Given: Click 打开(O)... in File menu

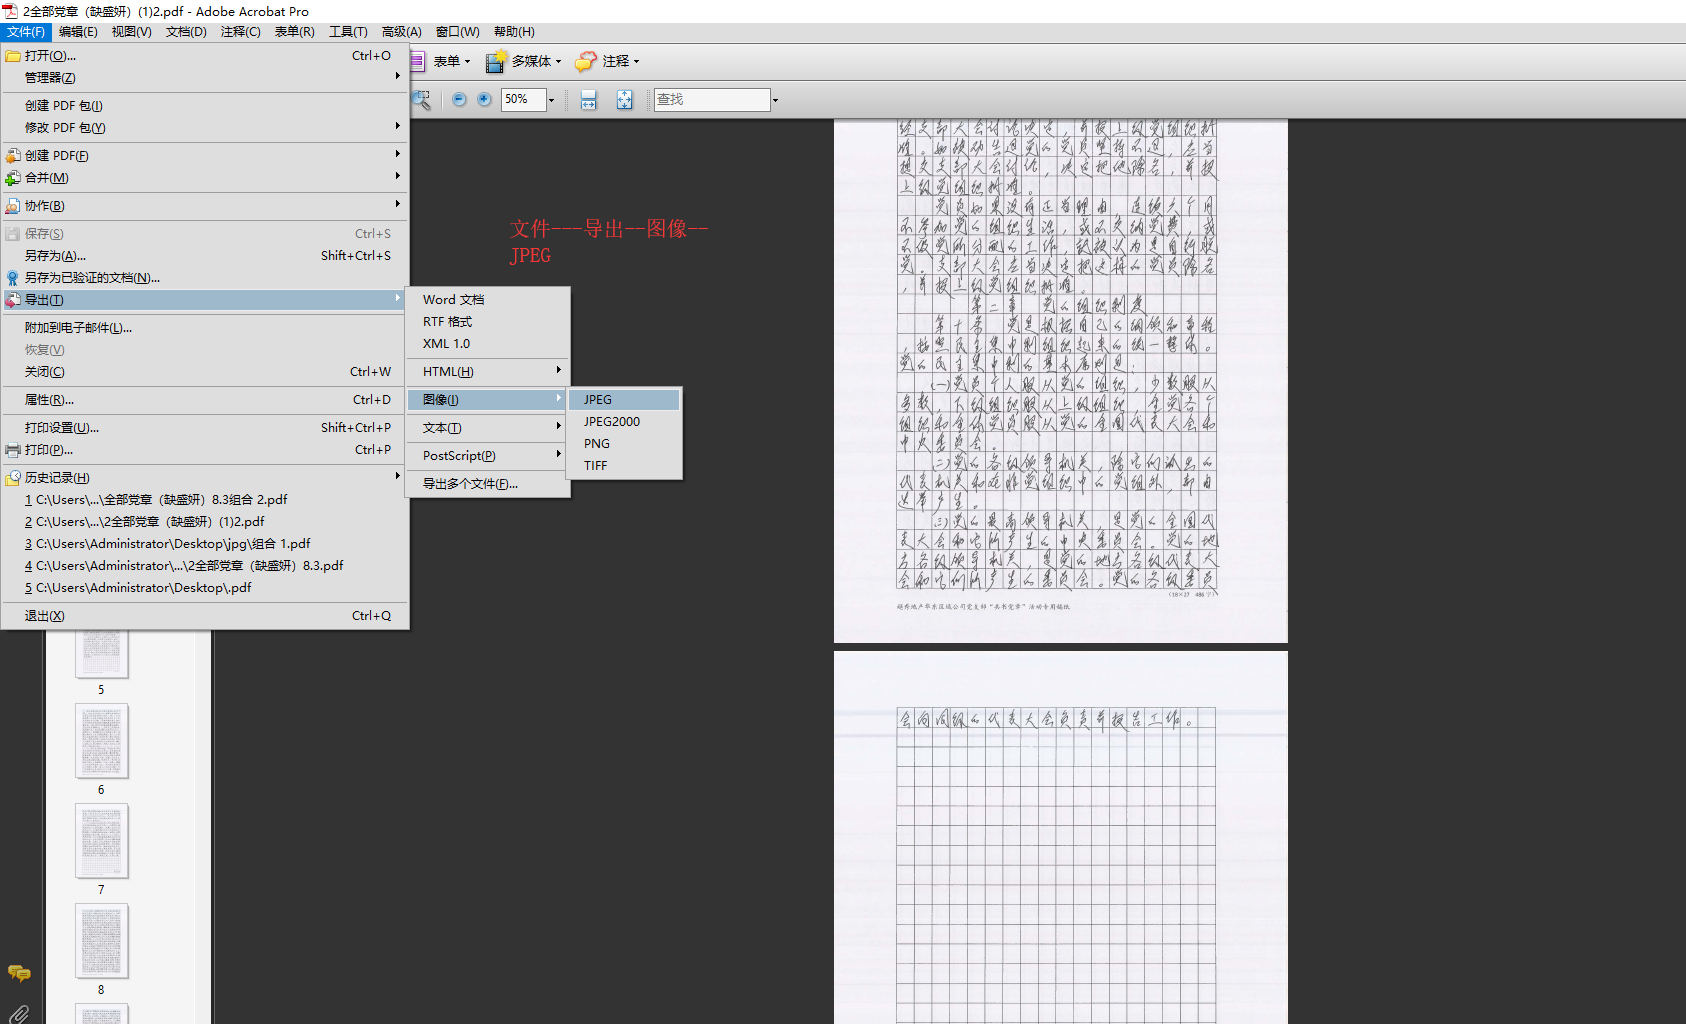Looking at the screenshot, I should coord(204,55).
